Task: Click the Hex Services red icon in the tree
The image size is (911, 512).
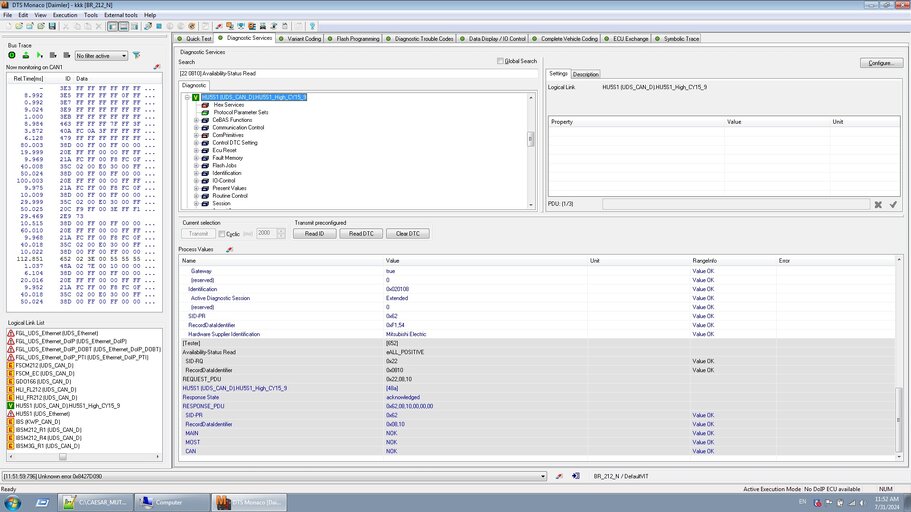Action: 205,105
